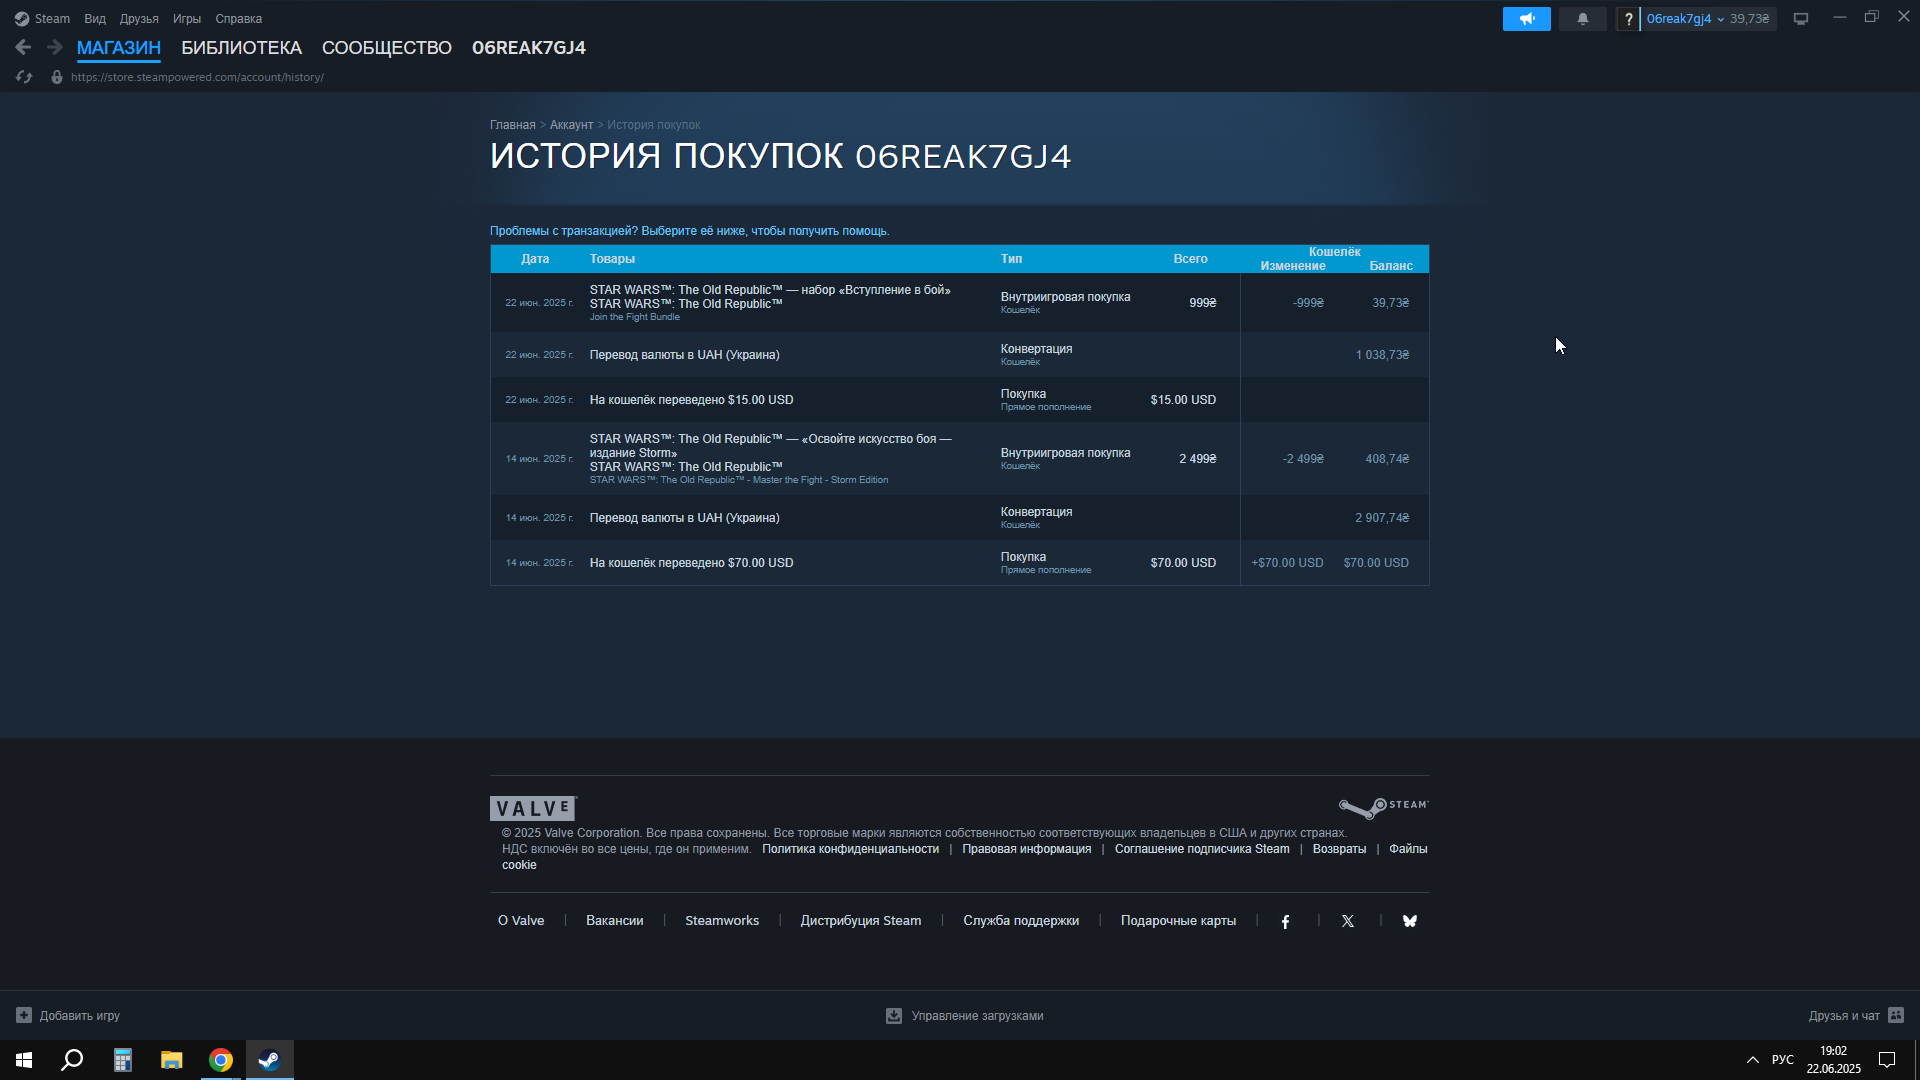1920x1080 pixels.
Task: Open the Вид menu
Action: [x=95, y=19]
